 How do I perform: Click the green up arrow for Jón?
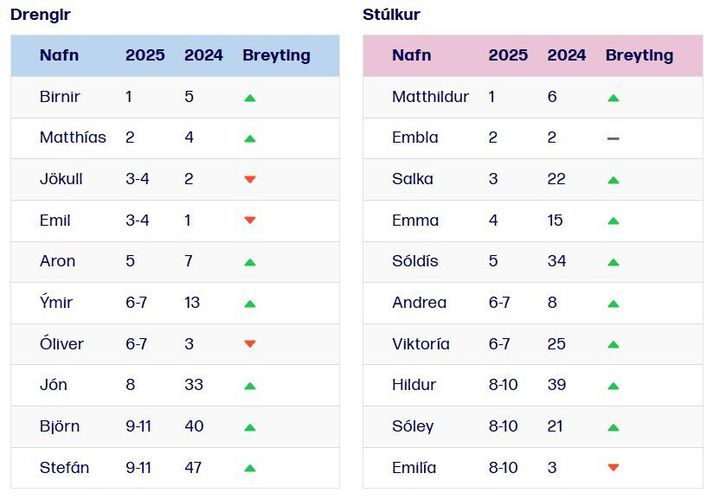(250, 385)
